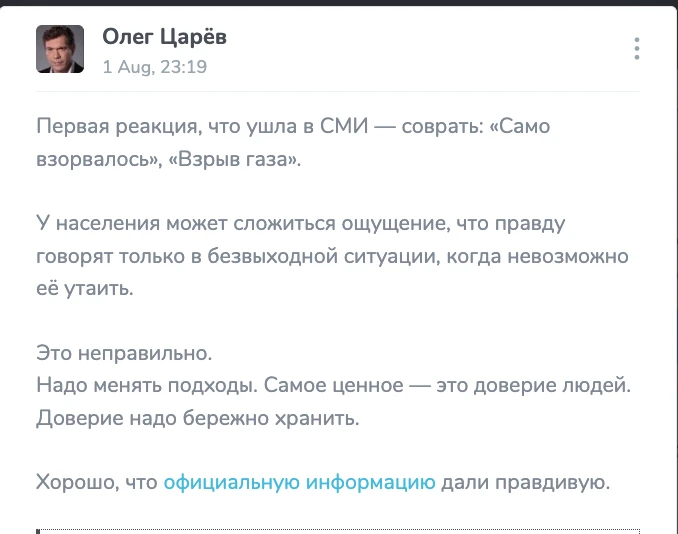Click Олег Царёв's profile avatar
This screenshot has height=534, width=678.
[x=60, y=49]
